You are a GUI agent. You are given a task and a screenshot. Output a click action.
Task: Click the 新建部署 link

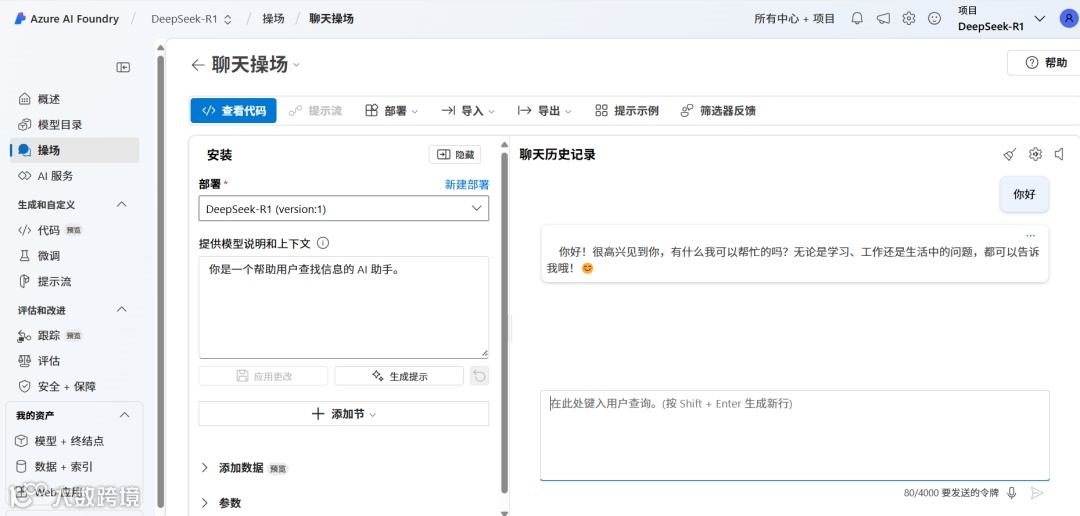point(467,185)
